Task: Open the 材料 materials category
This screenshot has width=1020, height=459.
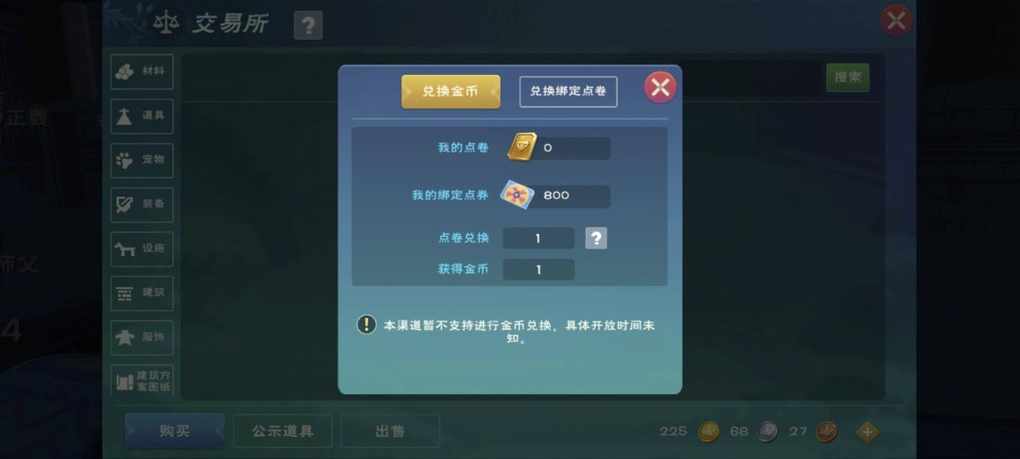Action: click(x=142, y=72)
